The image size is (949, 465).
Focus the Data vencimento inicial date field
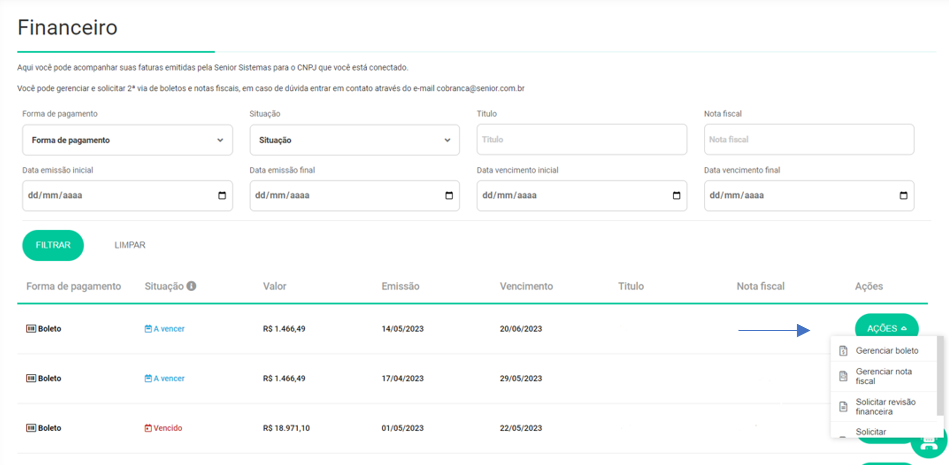coord(582,196)
